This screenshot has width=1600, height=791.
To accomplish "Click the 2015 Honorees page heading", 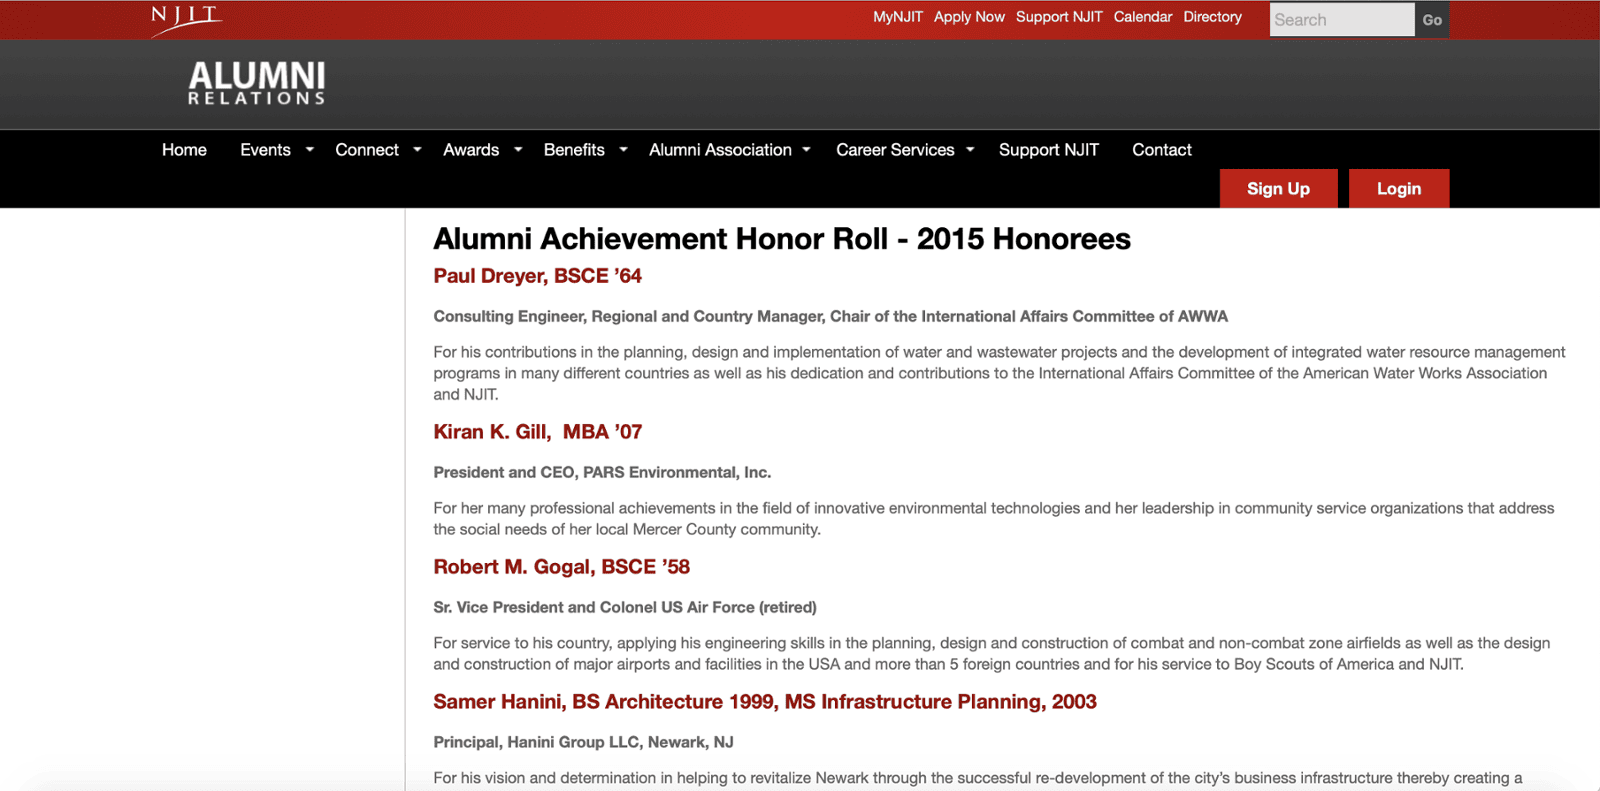I will click(782, 239).
